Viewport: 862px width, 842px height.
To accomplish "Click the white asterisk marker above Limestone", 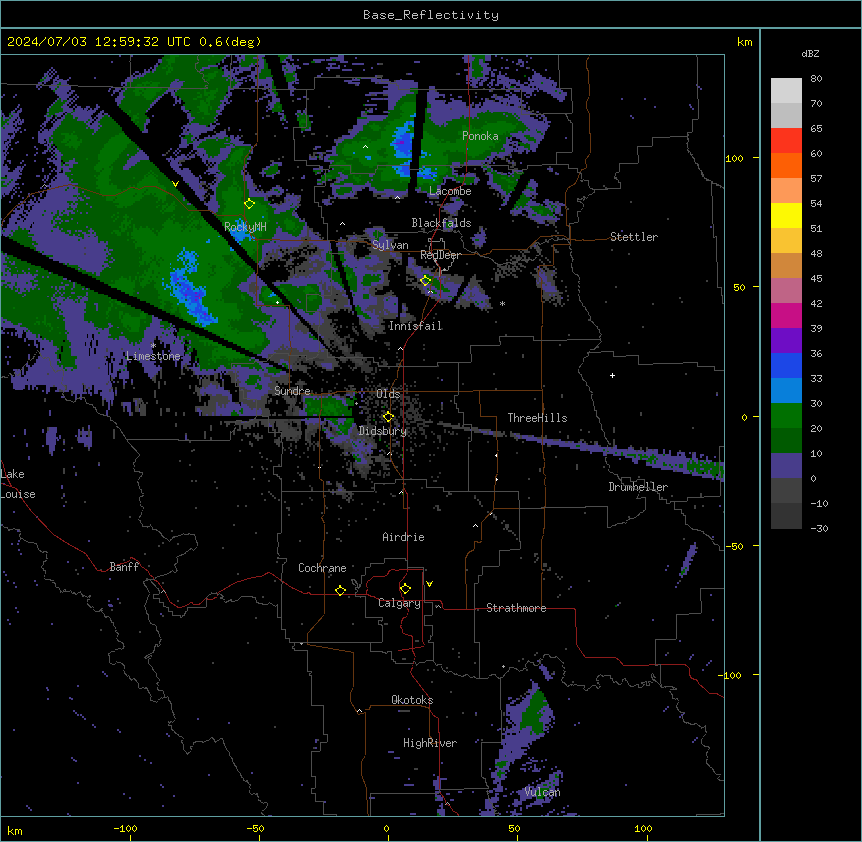I will tap(153, 346).
